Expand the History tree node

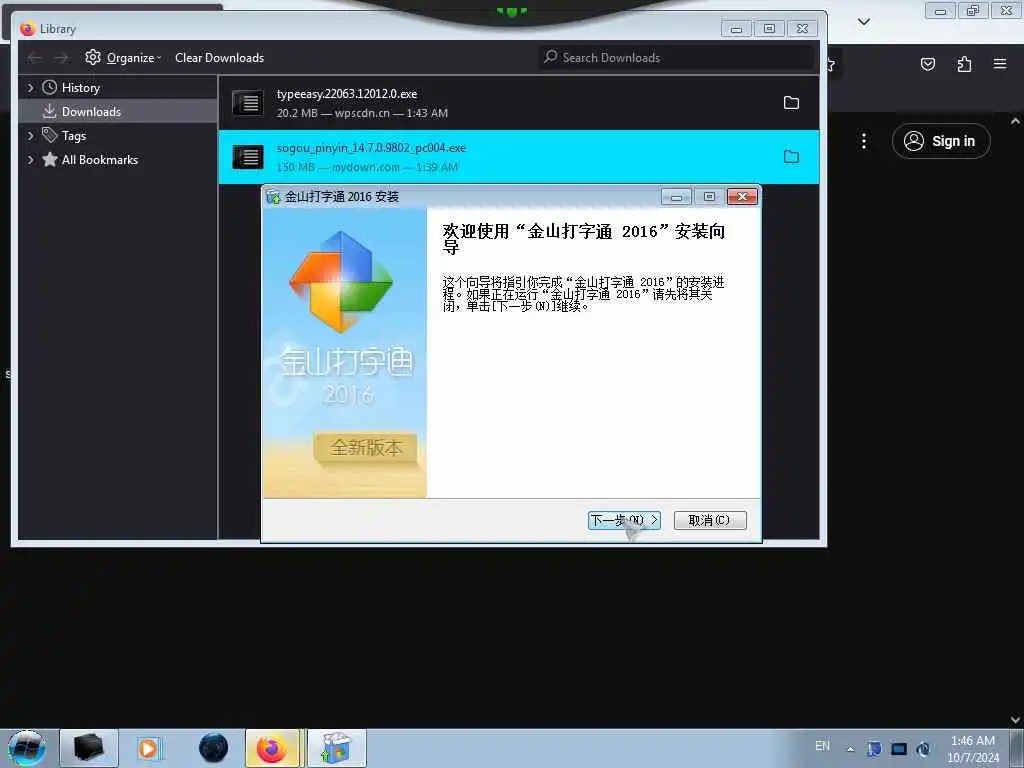click(x=30, y=88)
